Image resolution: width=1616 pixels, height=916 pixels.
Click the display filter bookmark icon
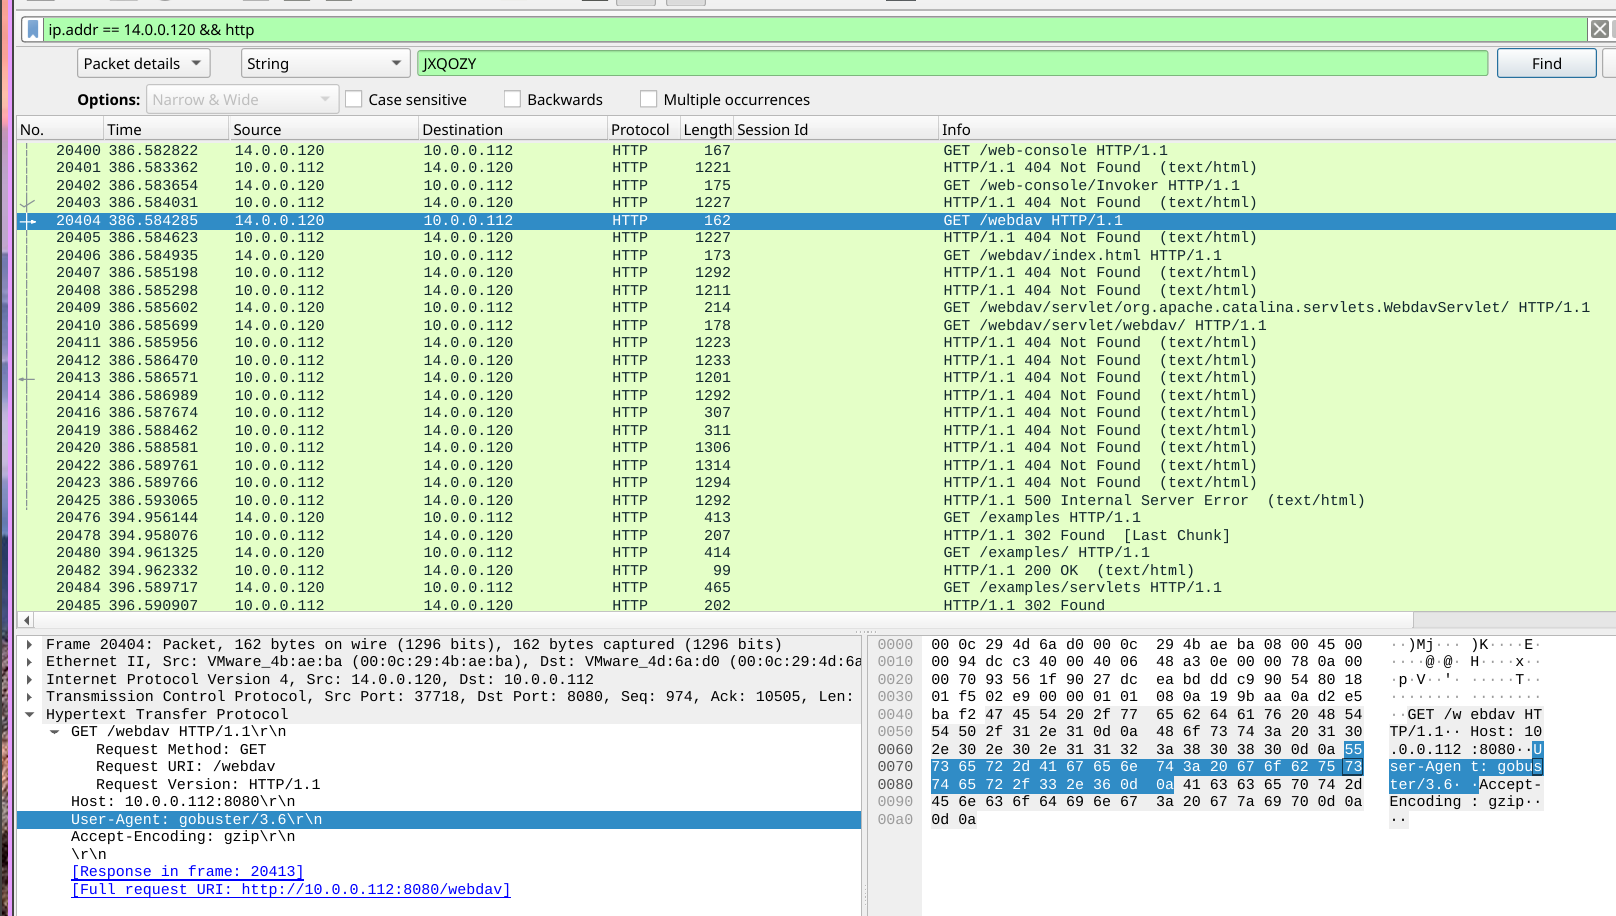[33, 29]
